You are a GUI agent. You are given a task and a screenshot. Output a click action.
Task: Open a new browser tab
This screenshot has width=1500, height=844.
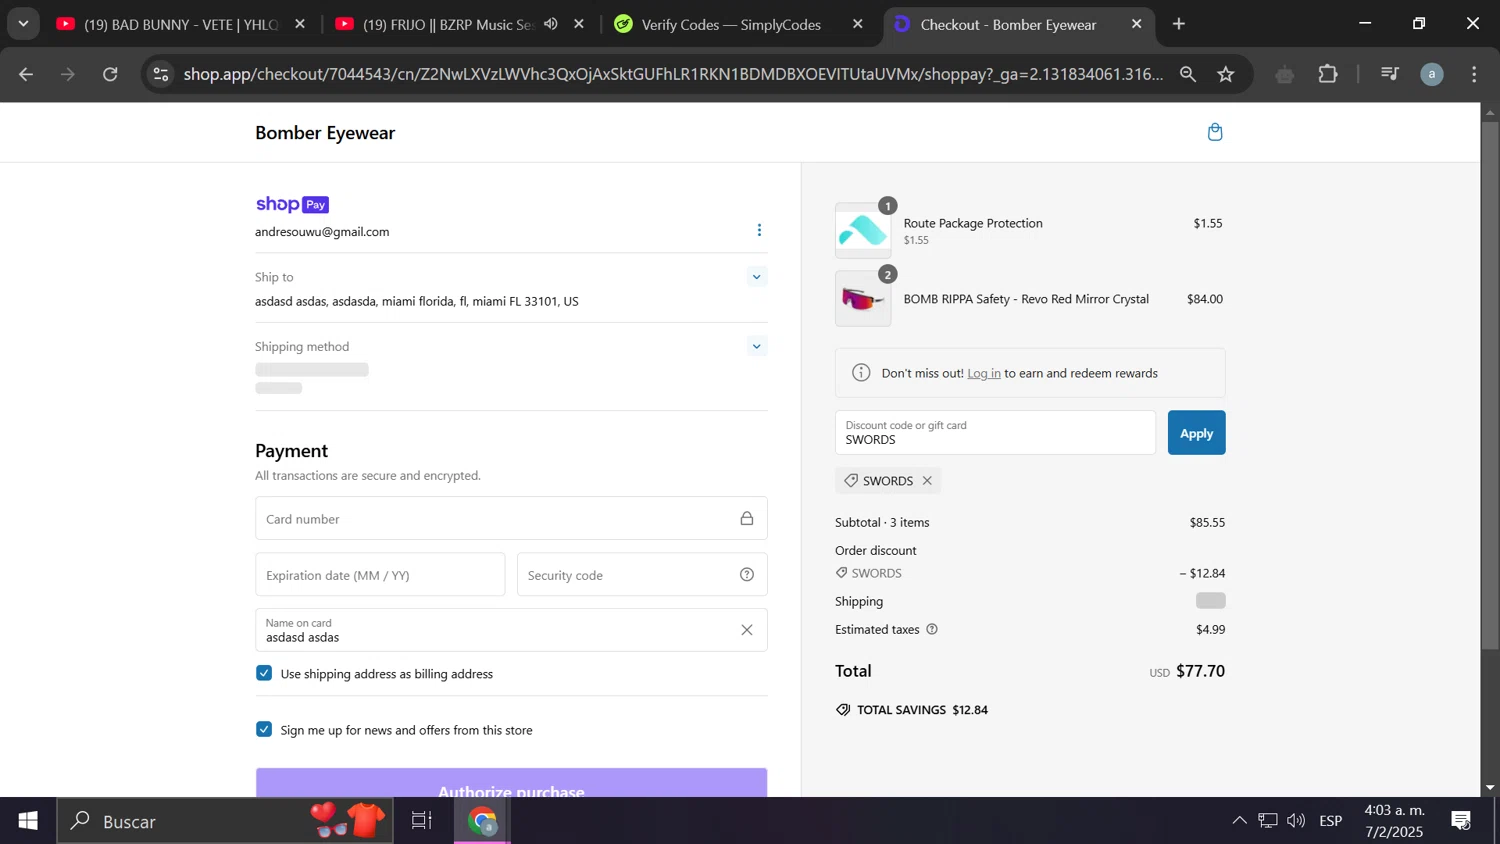click(1179, 24)
